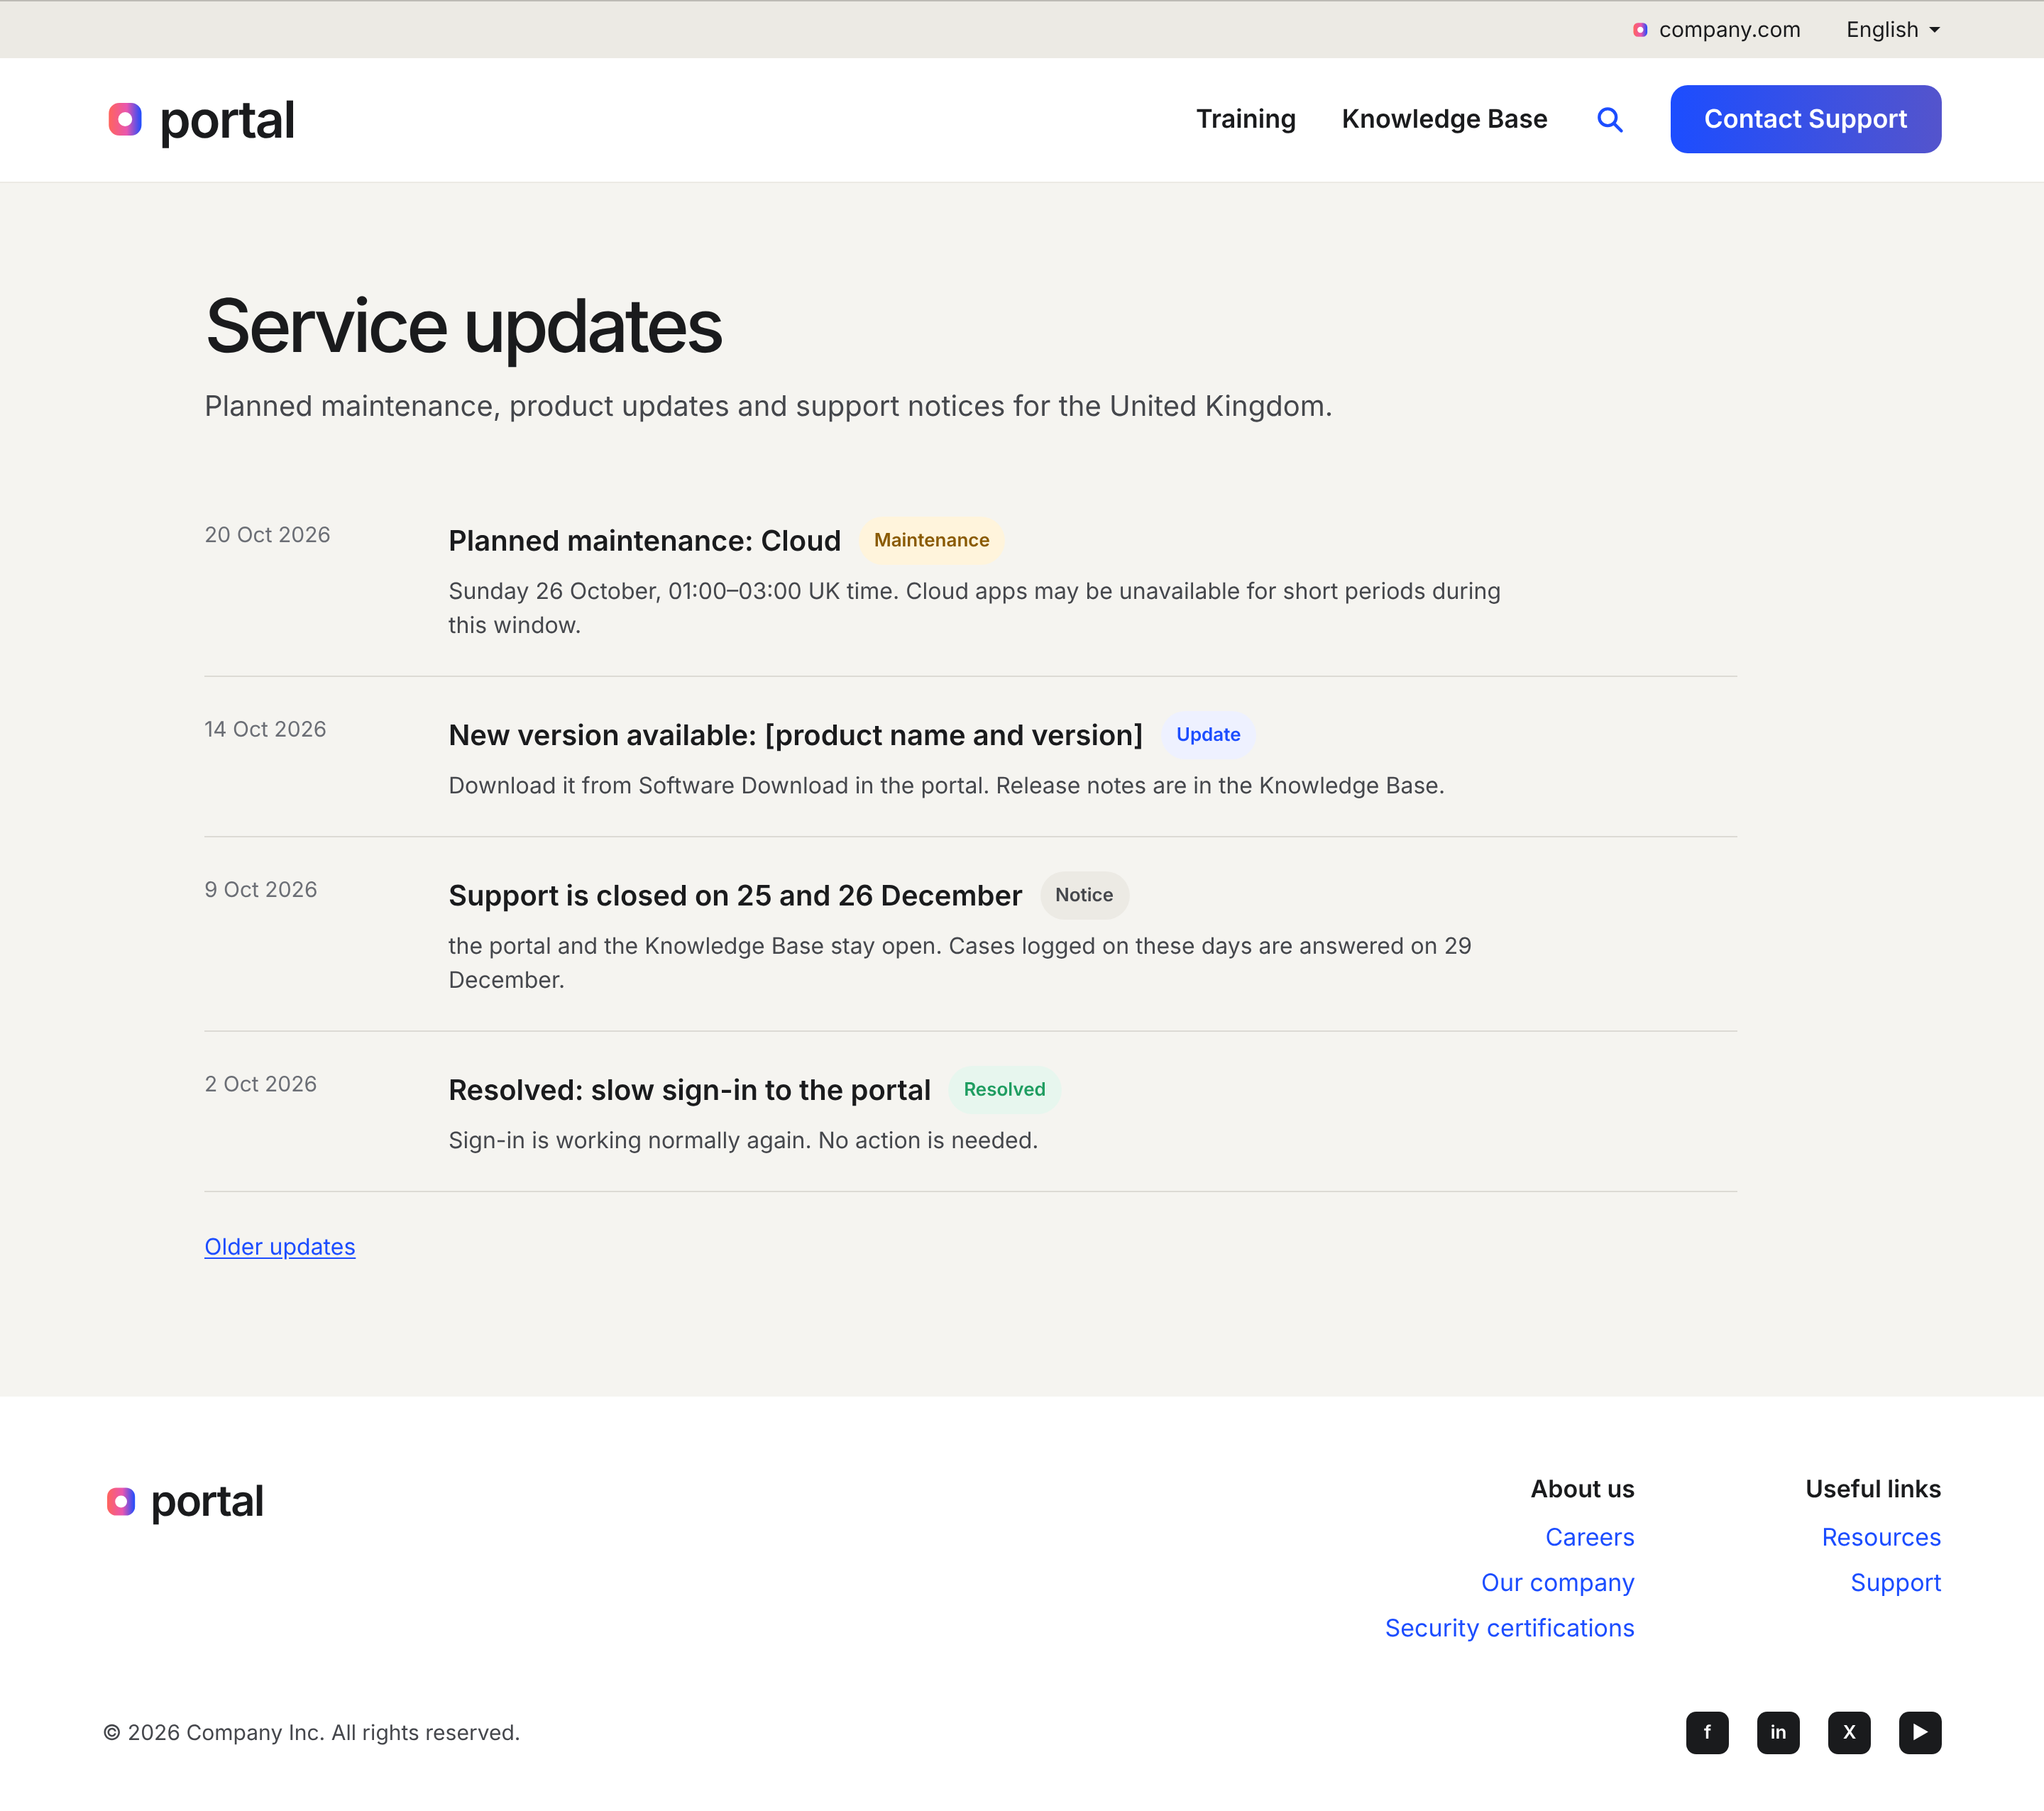
Task: Open the YouTube play icon in footer
Action: click(1920, 1732)
